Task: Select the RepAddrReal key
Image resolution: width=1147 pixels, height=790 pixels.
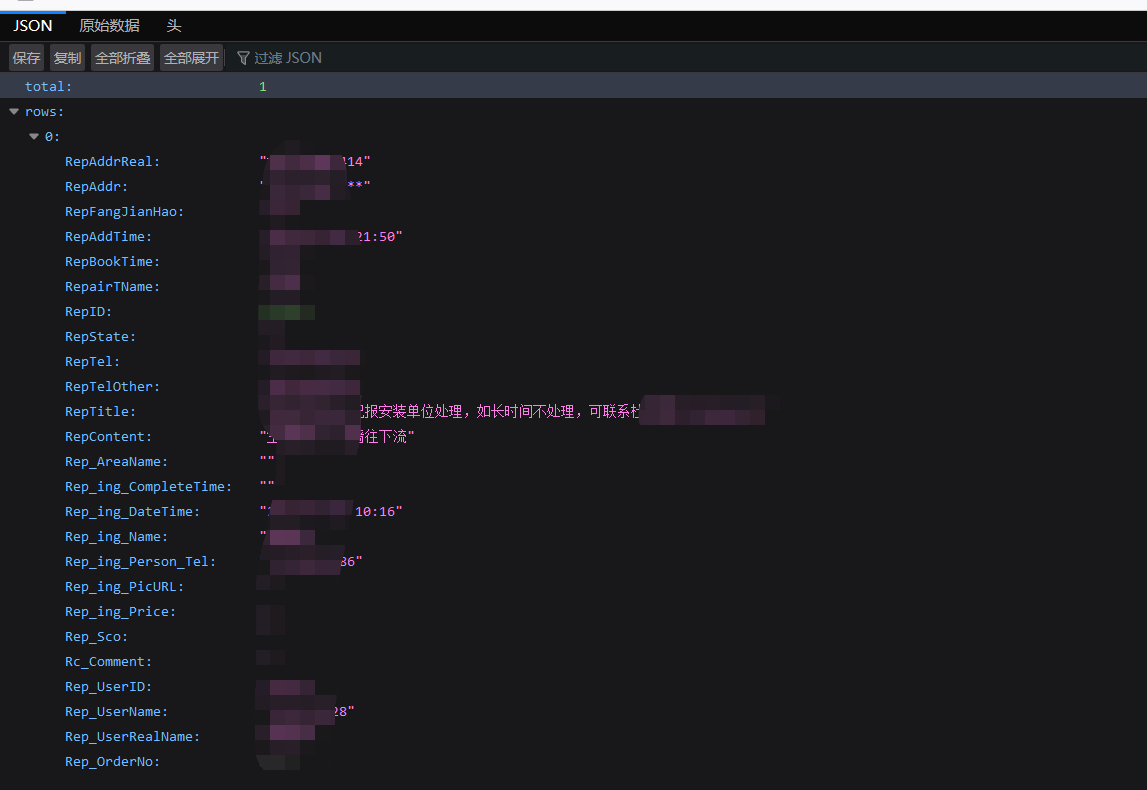Action: pos(112,162)
